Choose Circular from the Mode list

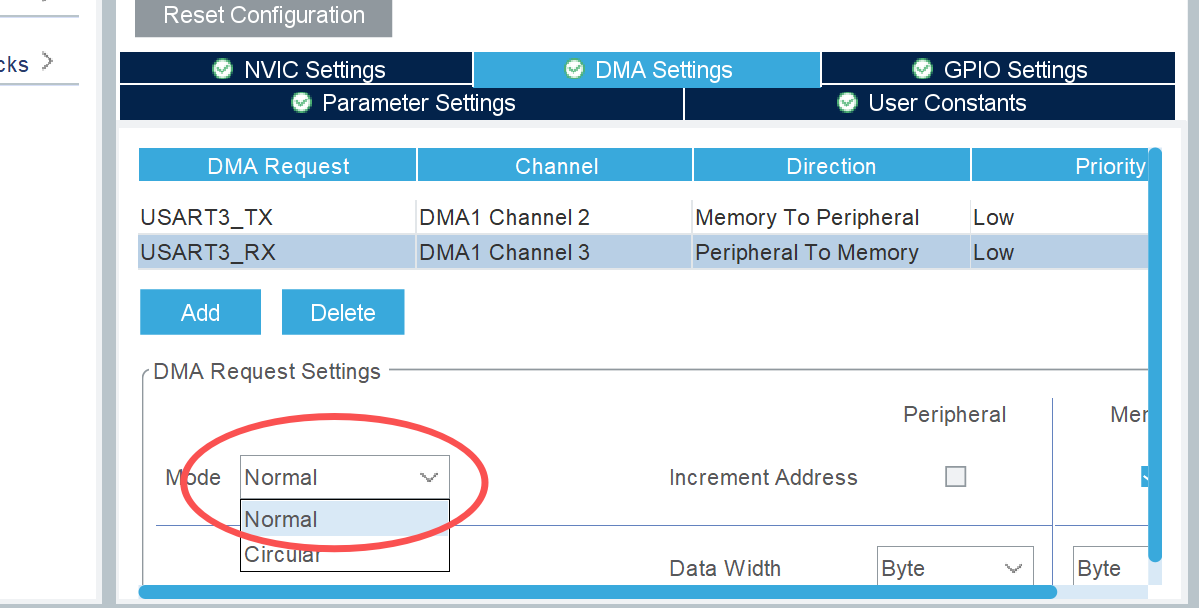tap(345, 553)
